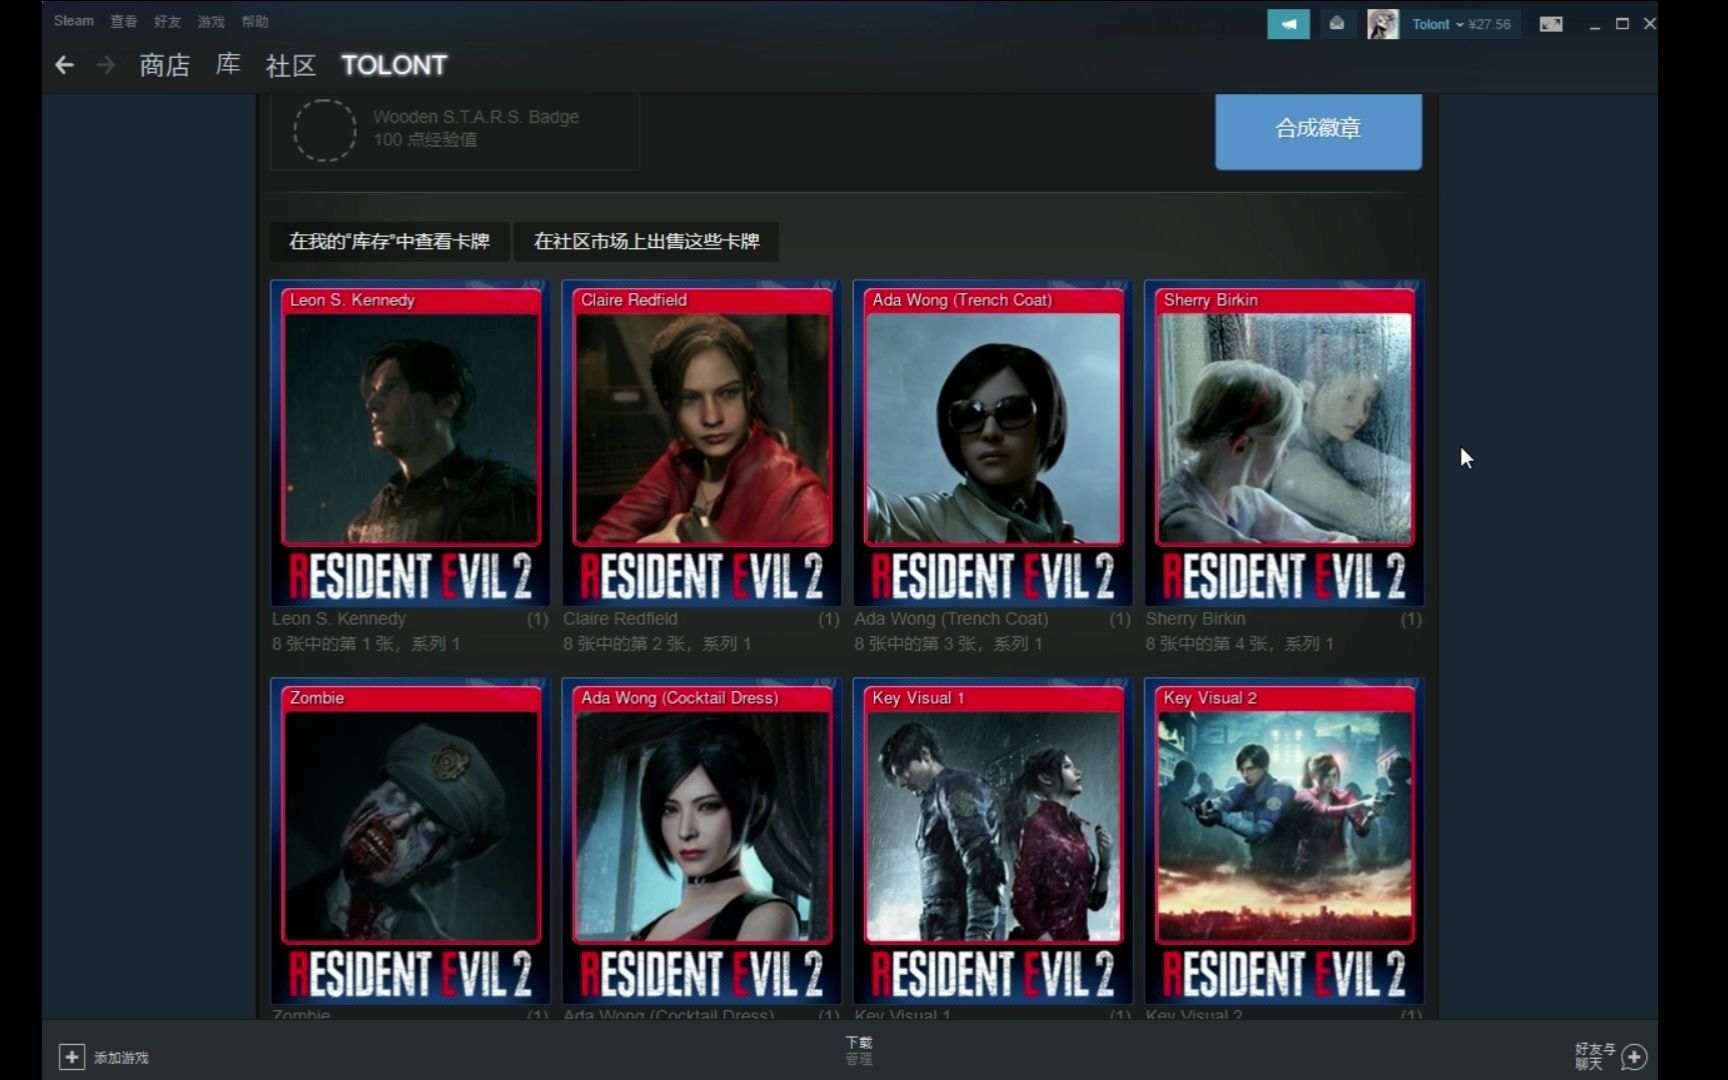Go back with the left arrow

[65, 65]
